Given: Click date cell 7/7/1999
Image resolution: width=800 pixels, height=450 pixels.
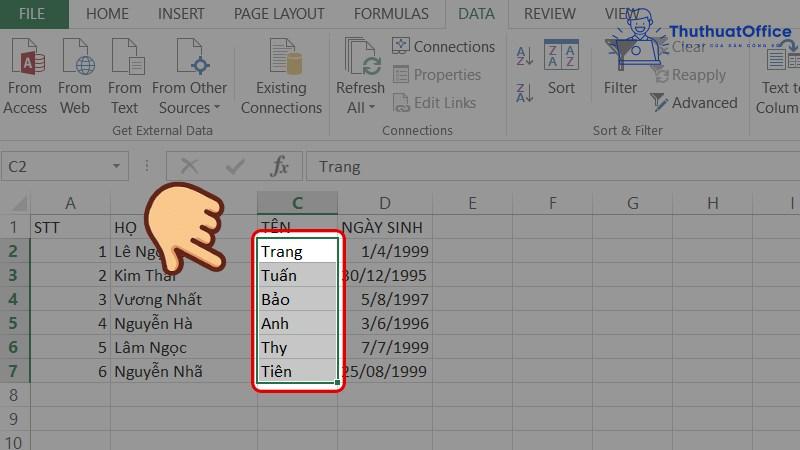Looking at the screenshot, I should pyautogui.click(x=385, y=347).
